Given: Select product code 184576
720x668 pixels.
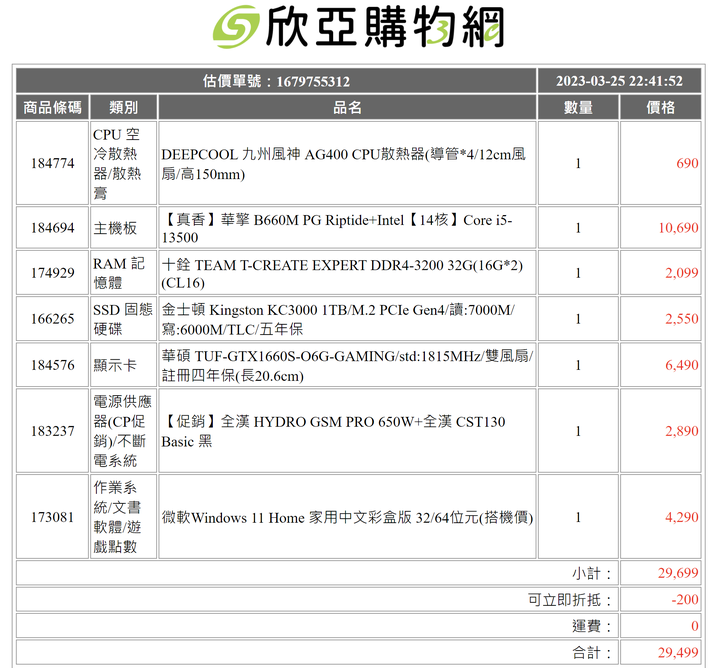Looking at the screenshot, I should [x=52, y=365].
